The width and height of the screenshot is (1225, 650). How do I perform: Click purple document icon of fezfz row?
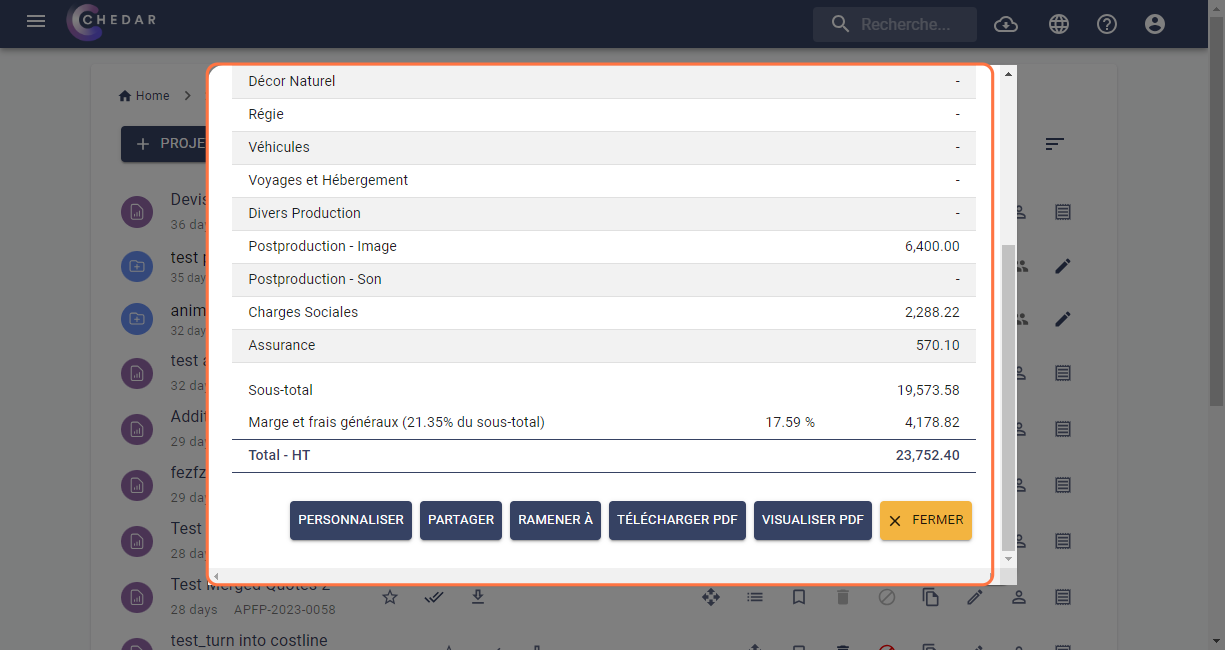coord(135,484)
